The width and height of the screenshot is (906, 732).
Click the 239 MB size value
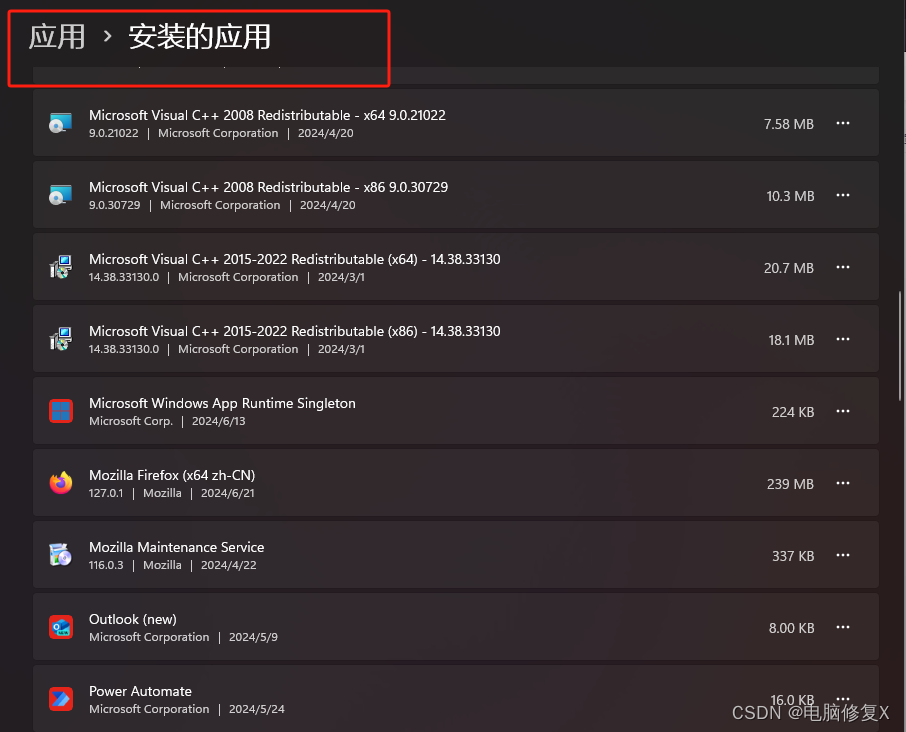[790, 484]
